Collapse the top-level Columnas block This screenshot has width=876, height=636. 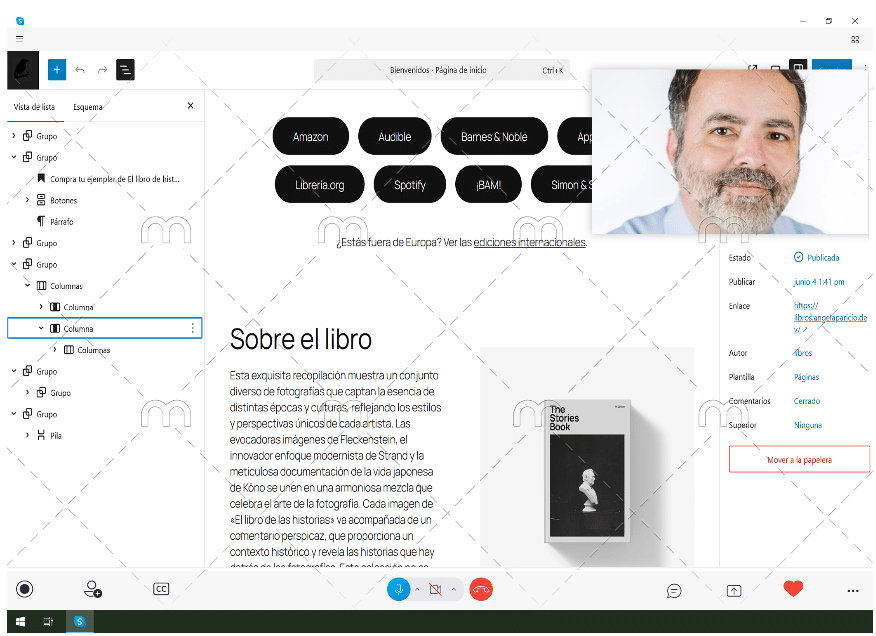coord(27,285)
